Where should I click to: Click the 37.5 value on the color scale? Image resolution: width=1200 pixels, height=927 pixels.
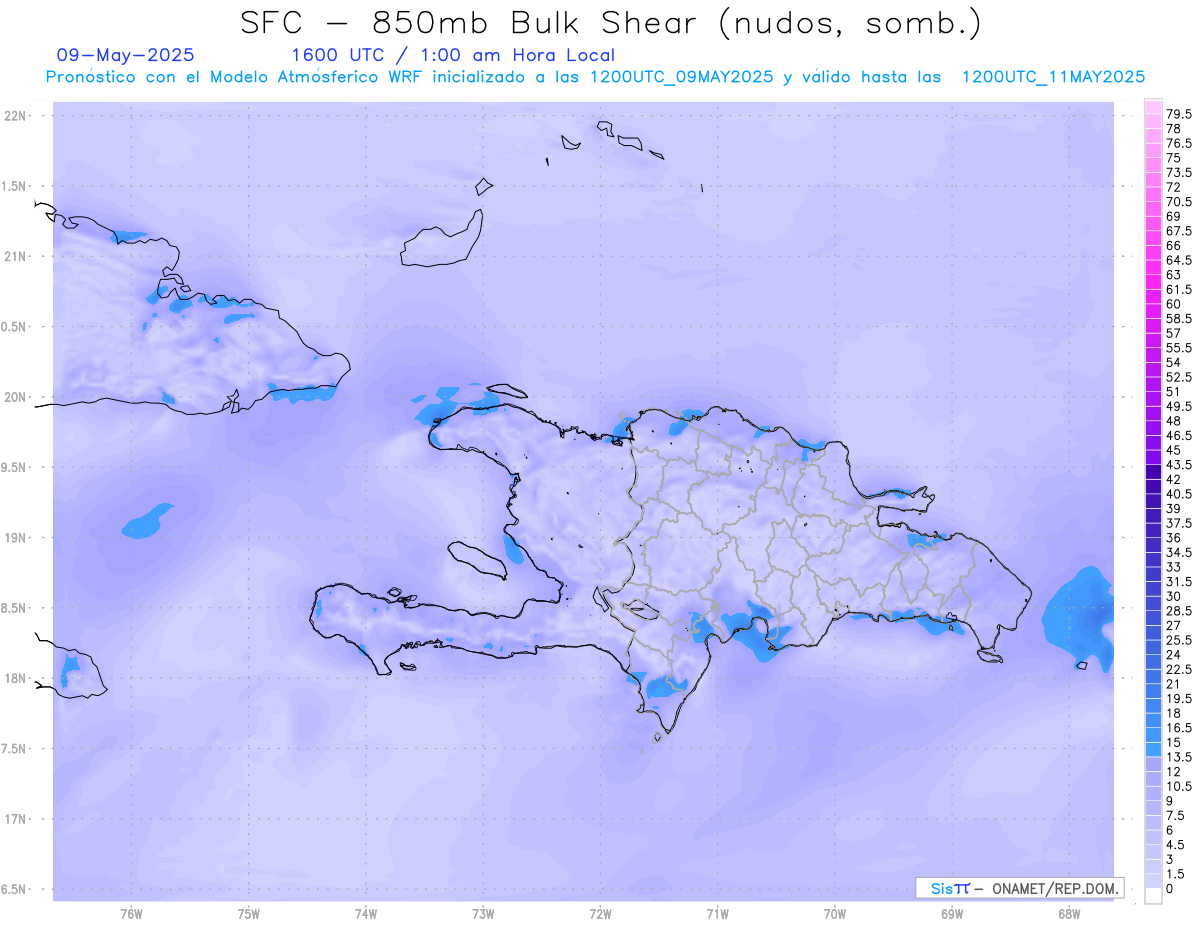1179,523
